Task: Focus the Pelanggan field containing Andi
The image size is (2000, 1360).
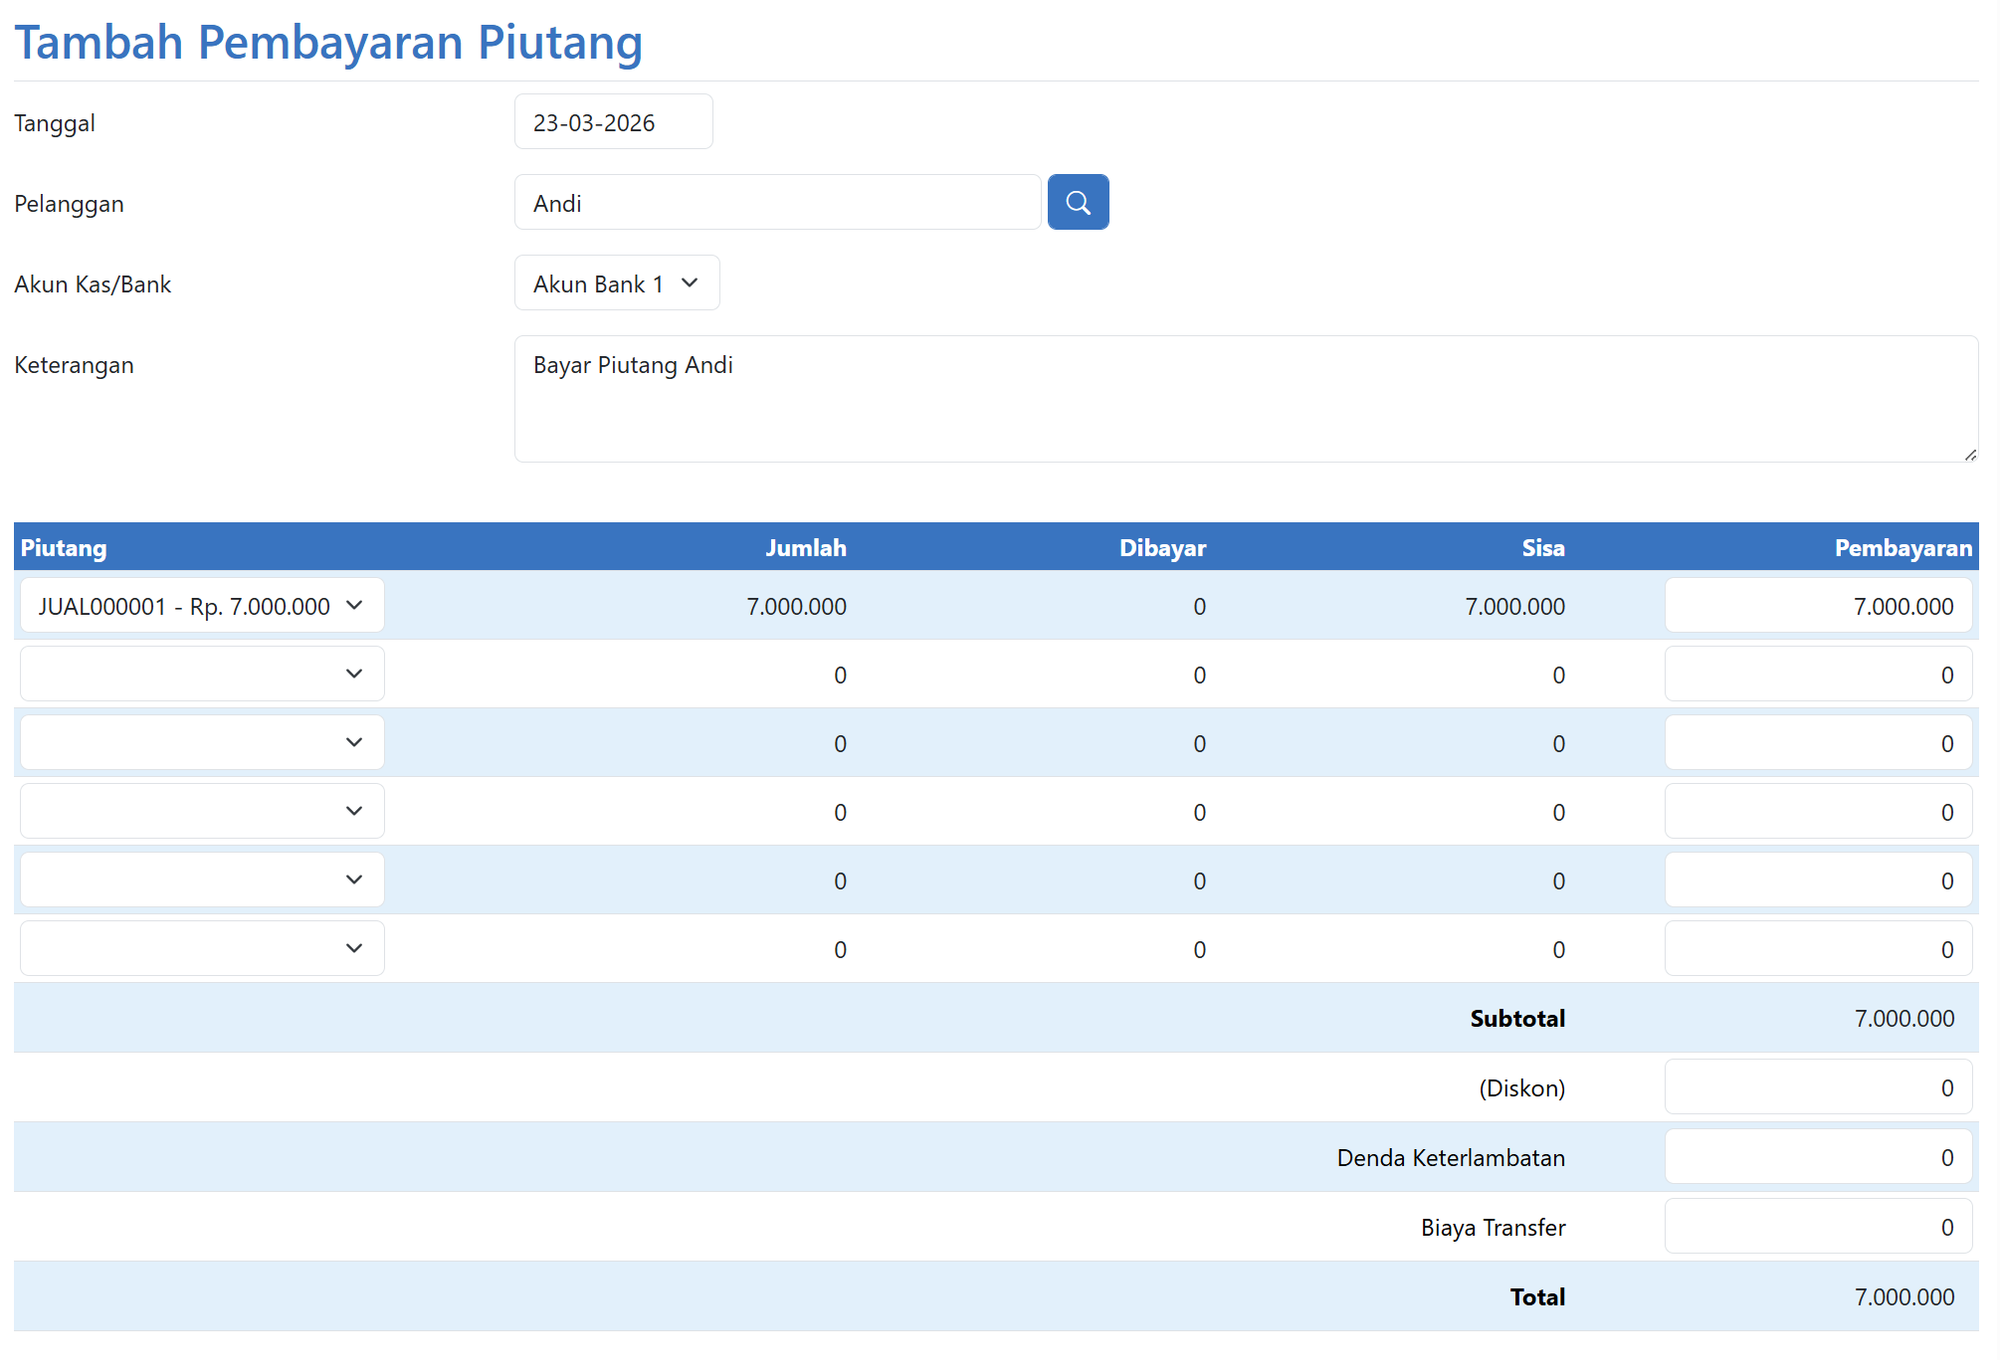Action: (778, 202)
